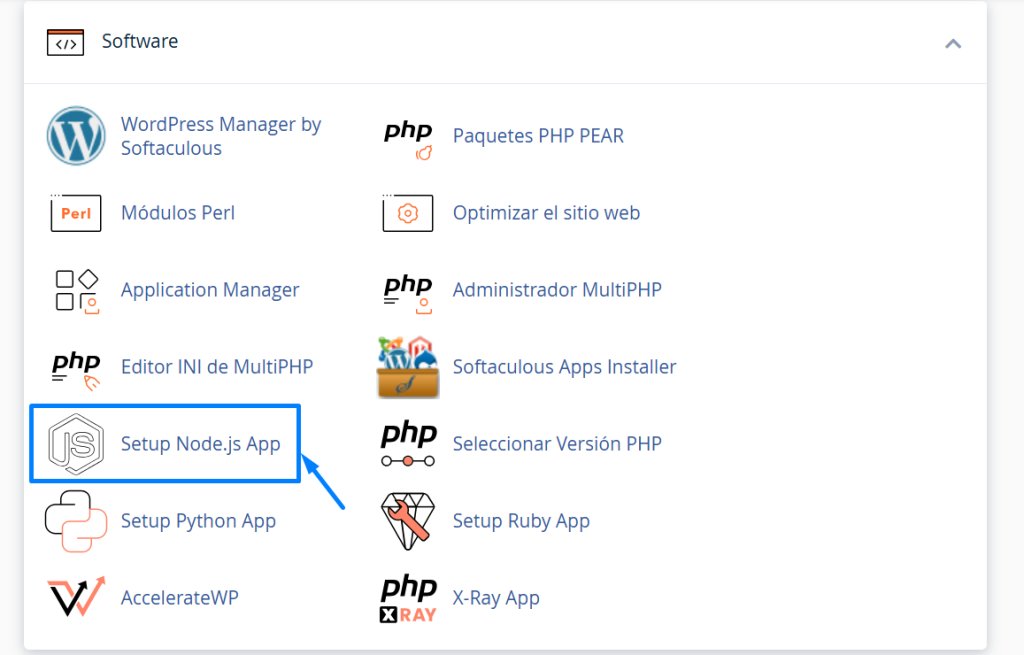
Task: Open WordPress Manager by Softaculous link
Action: coord(221,136)
